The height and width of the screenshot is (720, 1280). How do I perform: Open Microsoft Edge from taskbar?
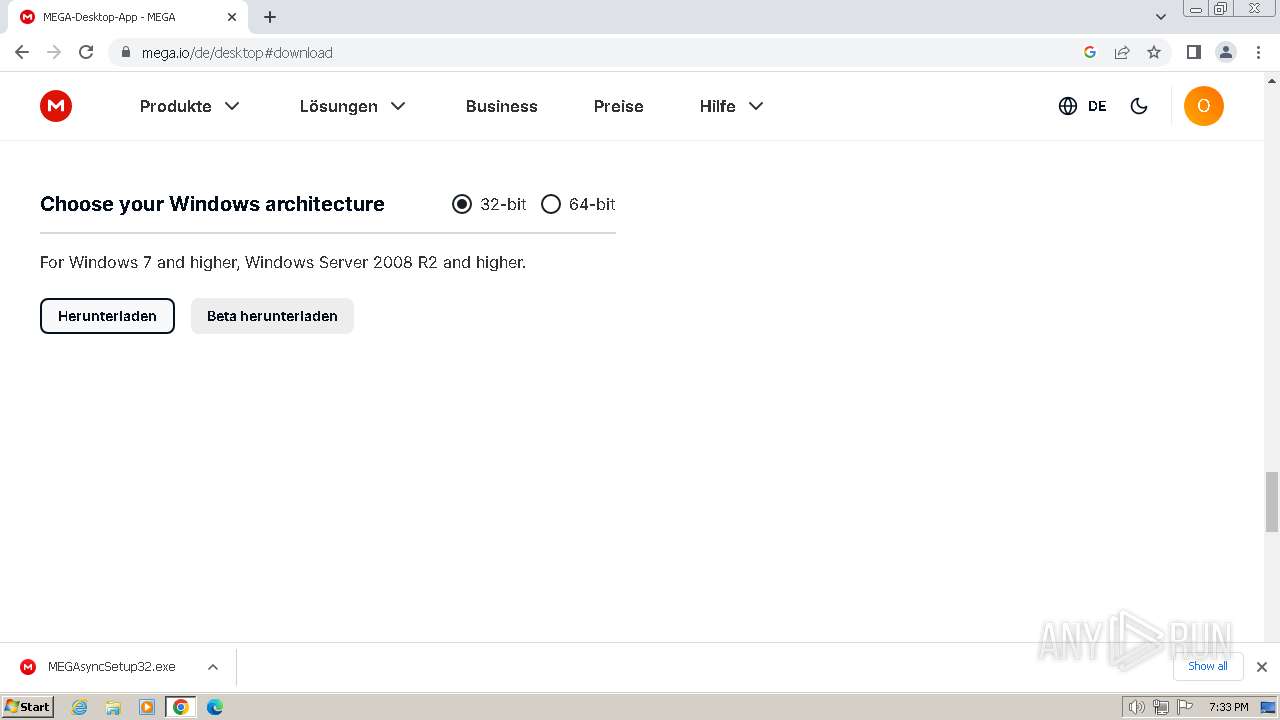click(x=215, y=707)
